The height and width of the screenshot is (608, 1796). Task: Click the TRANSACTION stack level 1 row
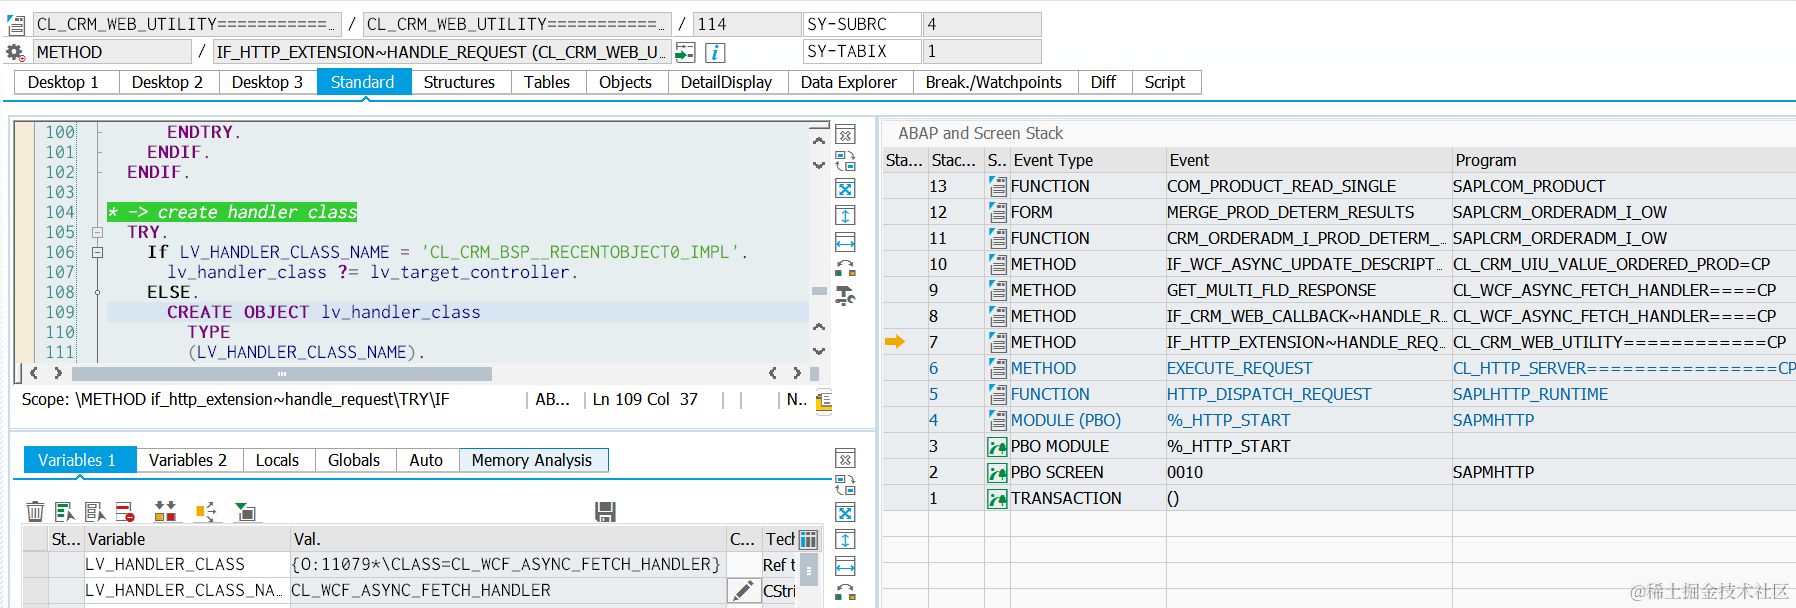[x=1339, y=498]
